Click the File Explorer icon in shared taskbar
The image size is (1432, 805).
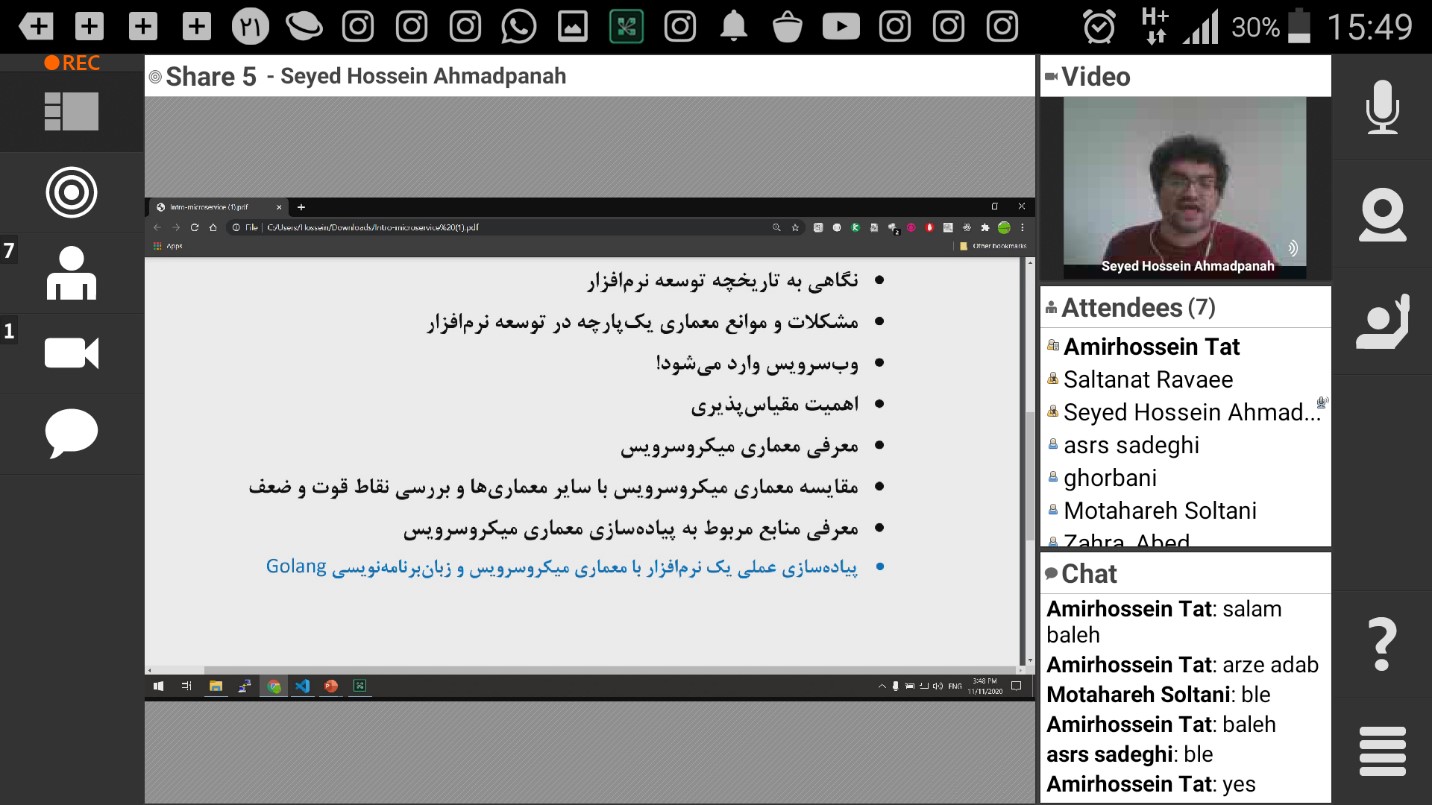point(215,686)
